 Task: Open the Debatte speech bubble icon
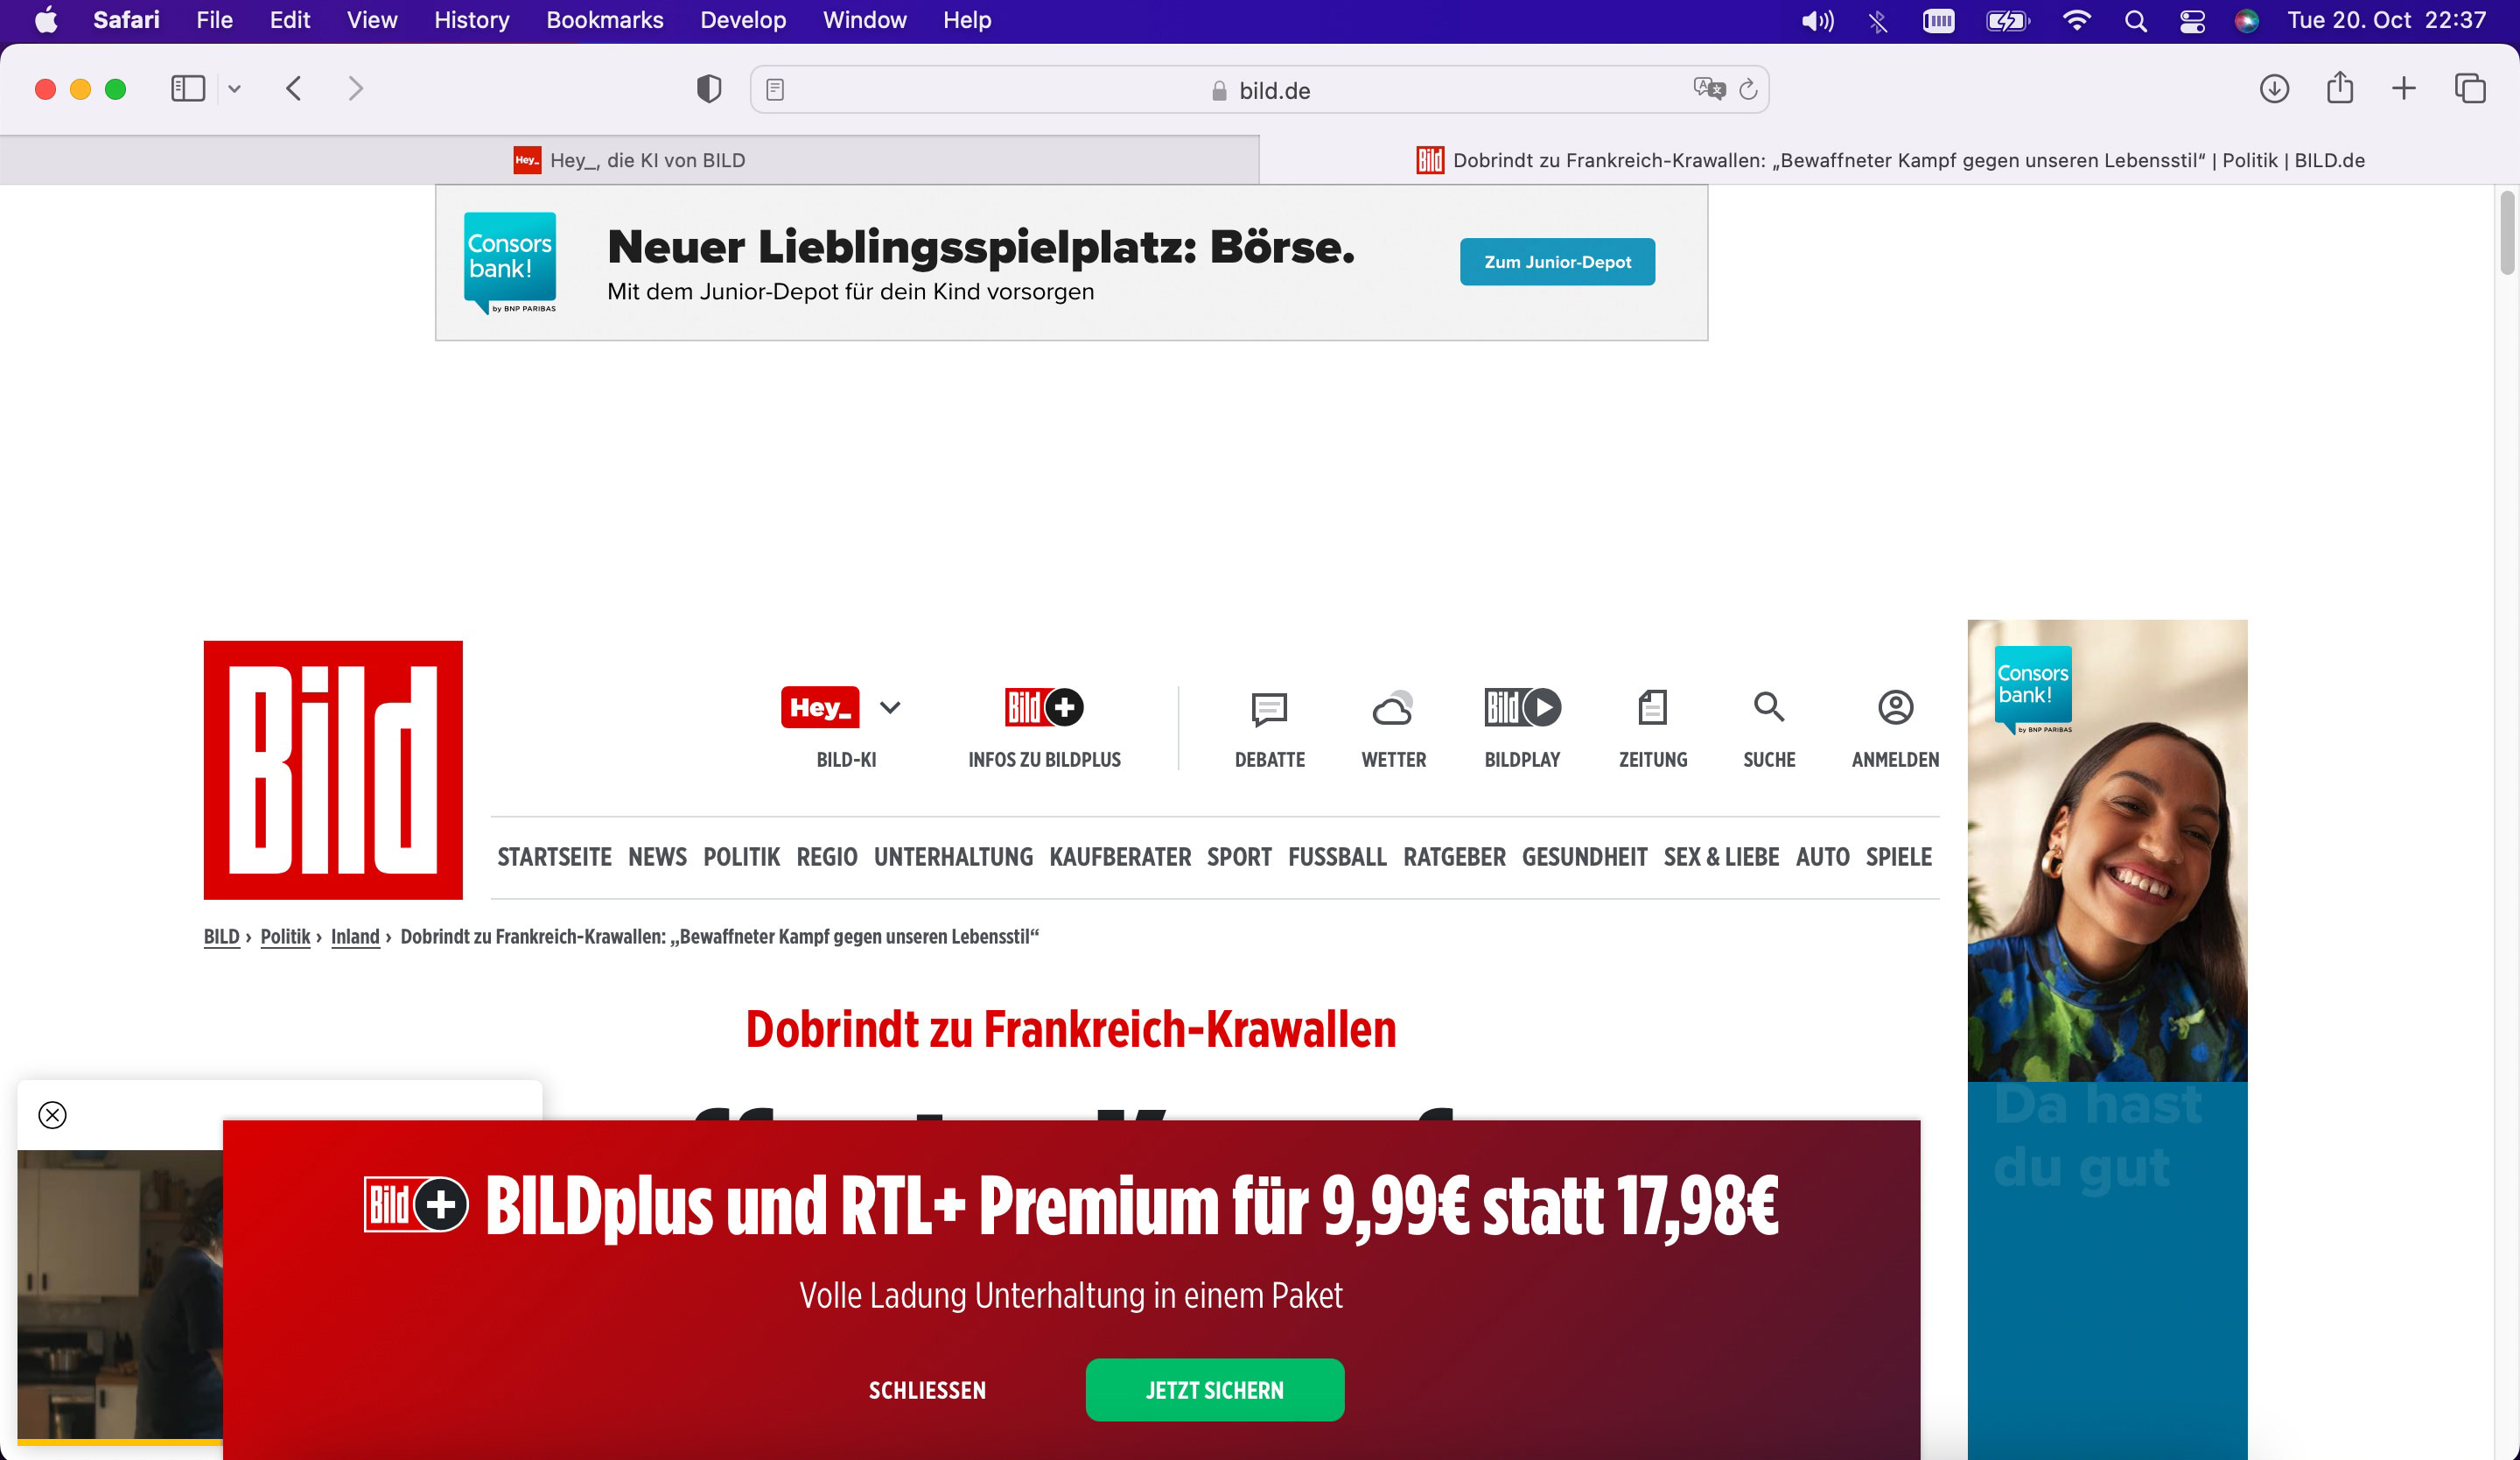pyautogui.click(x=1269, y=708)
